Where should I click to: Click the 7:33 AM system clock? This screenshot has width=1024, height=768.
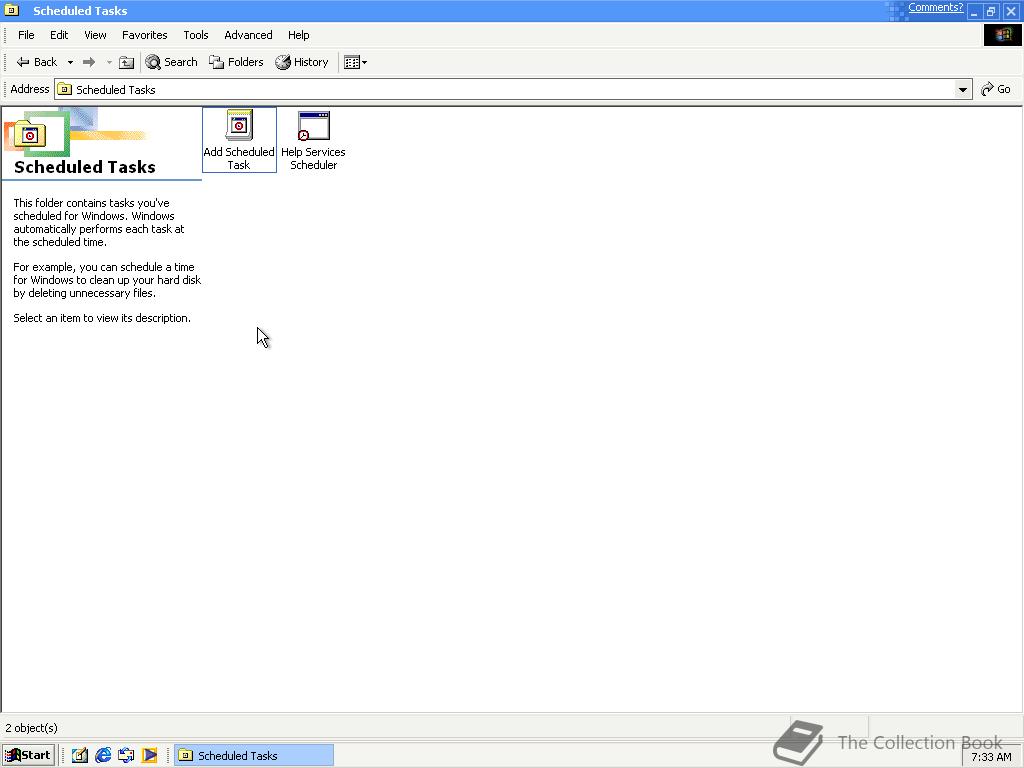point(991,757)
